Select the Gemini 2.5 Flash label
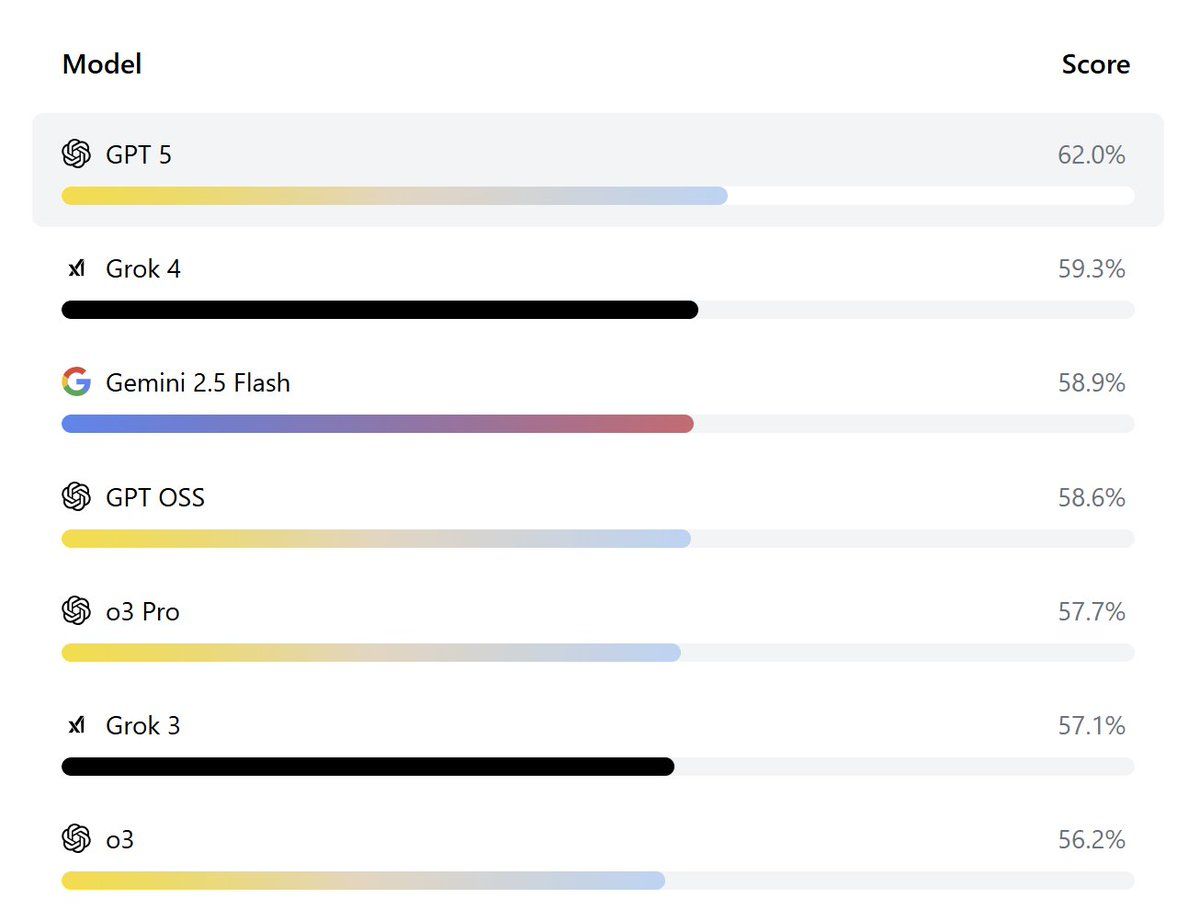 pyautogui.click(x=198, y=383)
